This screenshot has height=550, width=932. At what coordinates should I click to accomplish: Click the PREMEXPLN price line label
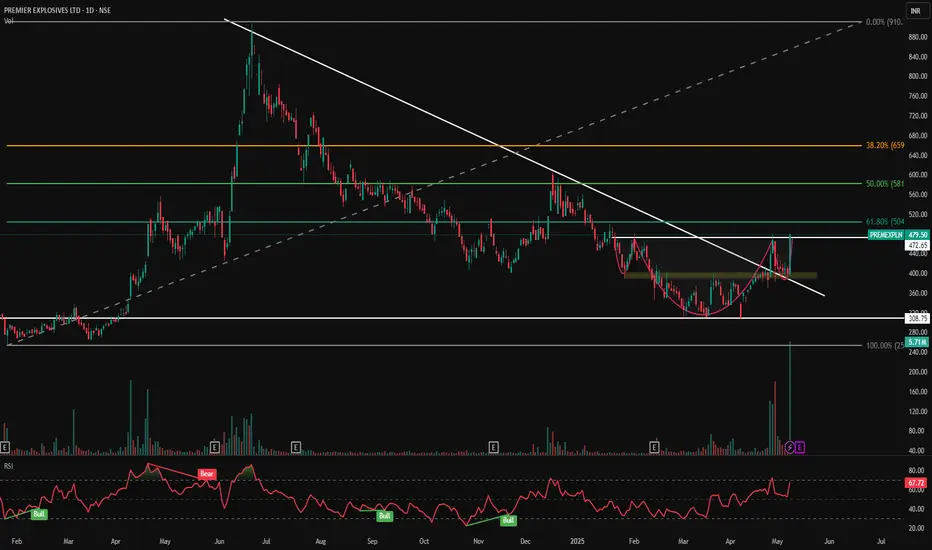pos(886,235)
